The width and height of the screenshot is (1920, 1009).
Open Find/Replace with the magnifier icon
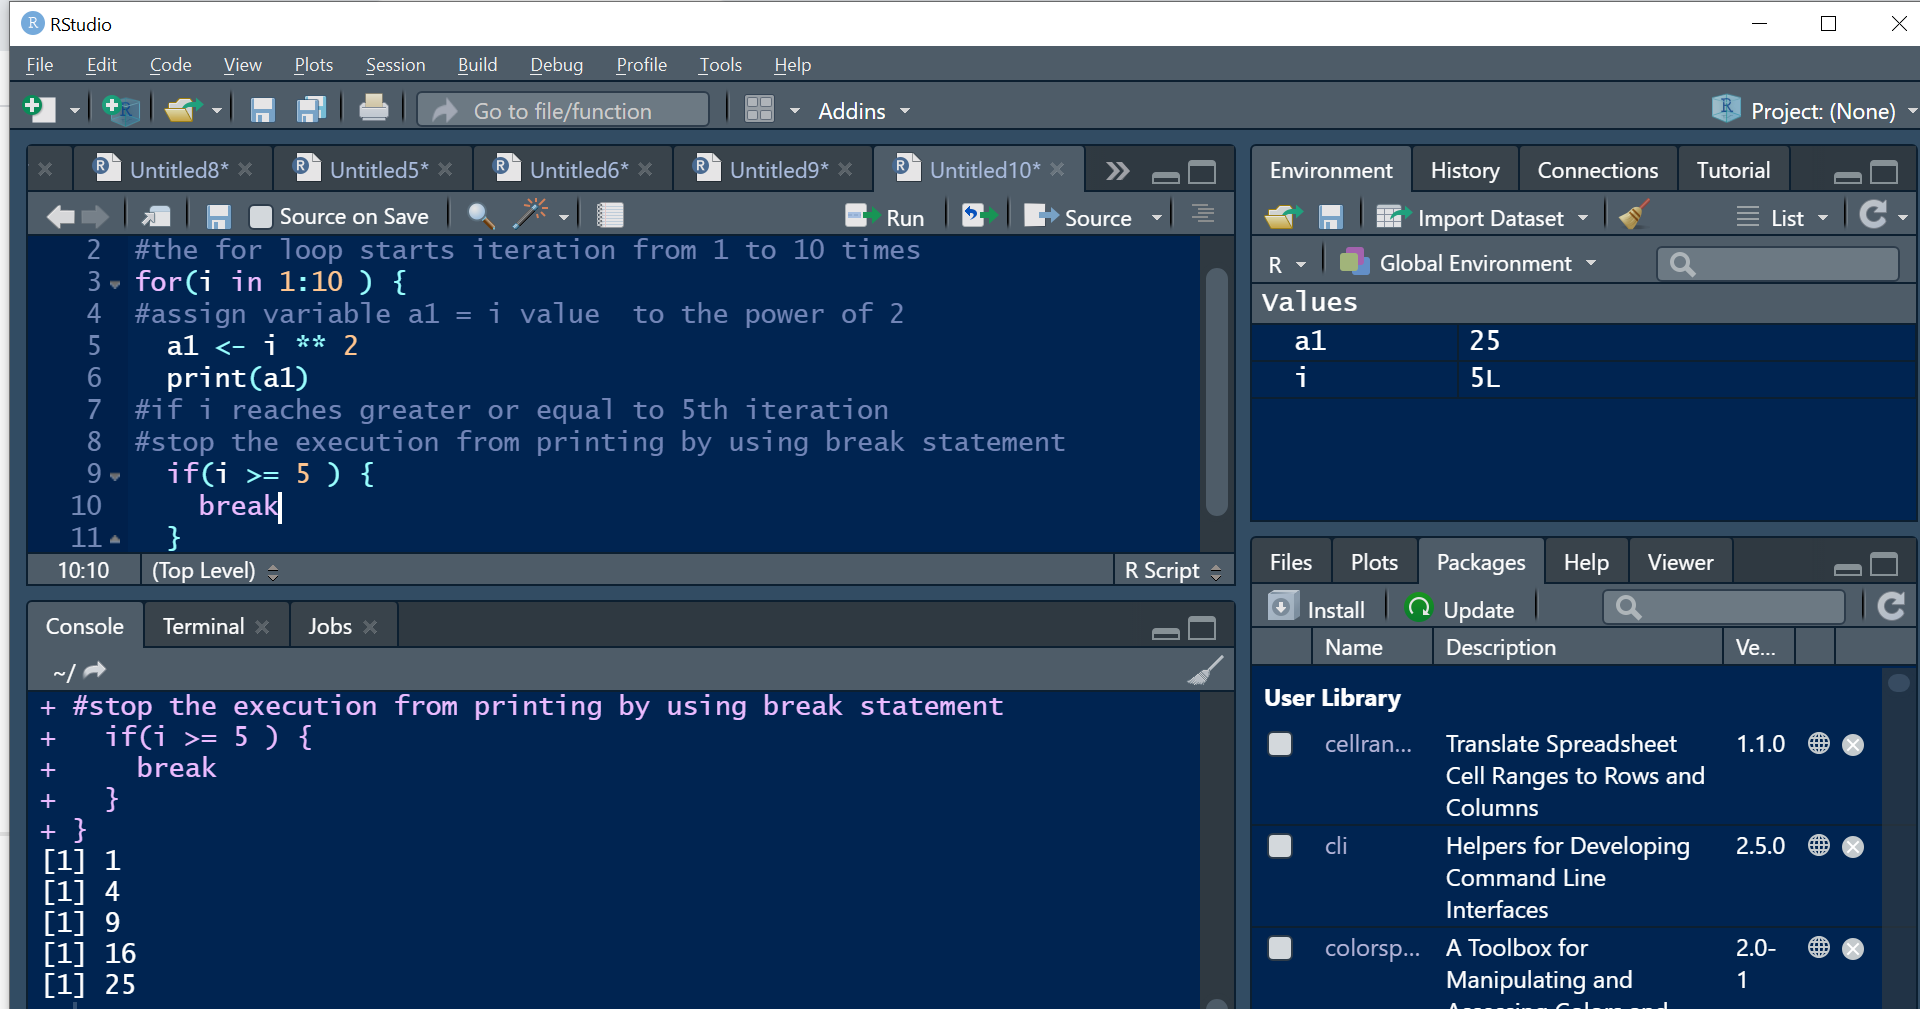coord(481,215)
